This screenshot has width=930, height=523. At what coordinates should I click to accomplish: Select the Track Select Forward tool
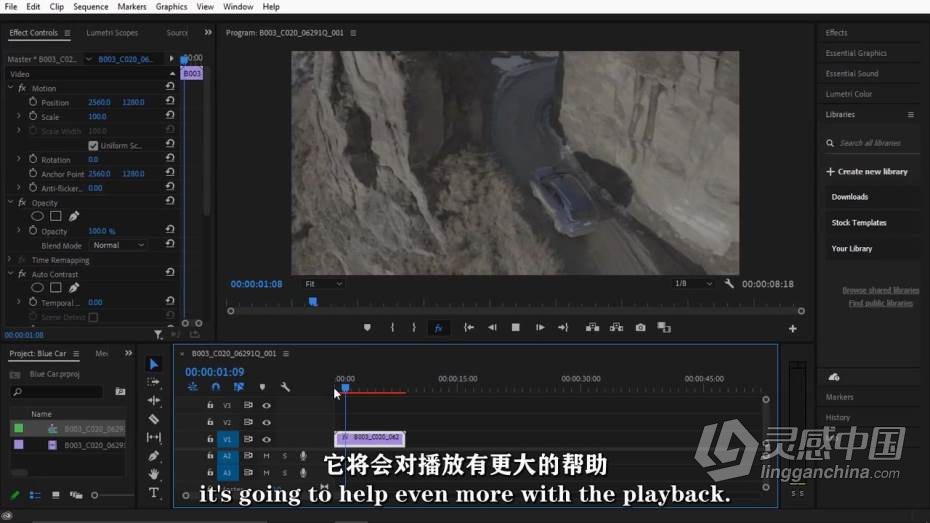point(154,382)
